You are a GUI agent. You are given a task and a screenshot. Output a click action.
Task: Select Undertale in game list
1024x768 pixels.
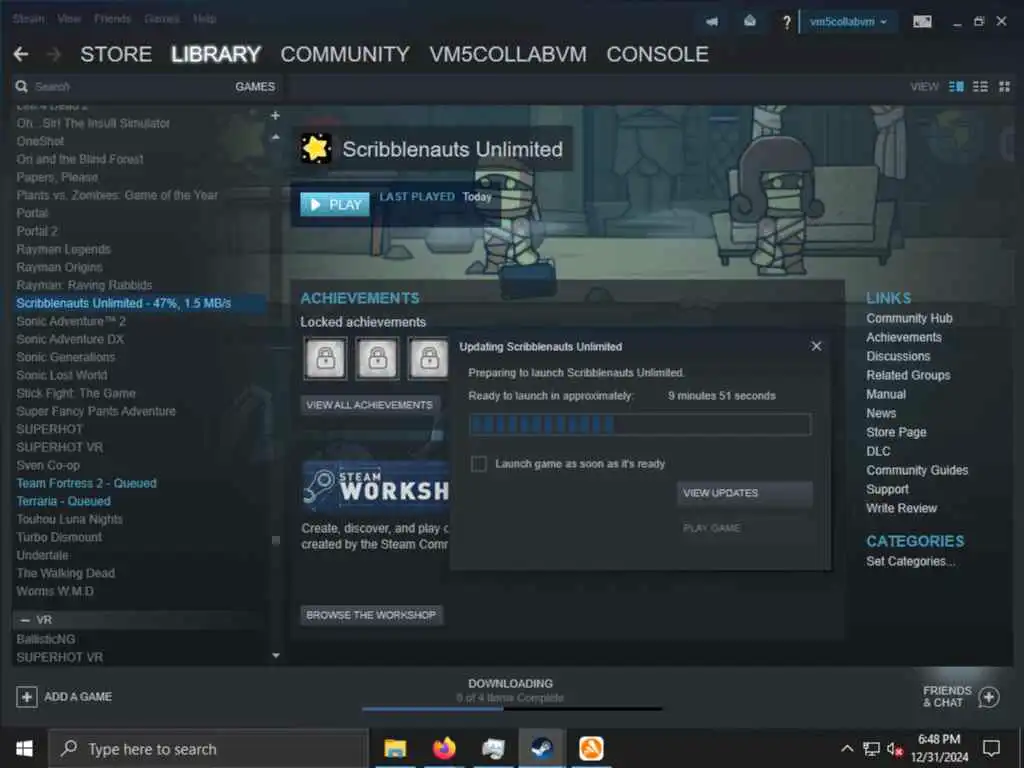(x=42, y=555)
